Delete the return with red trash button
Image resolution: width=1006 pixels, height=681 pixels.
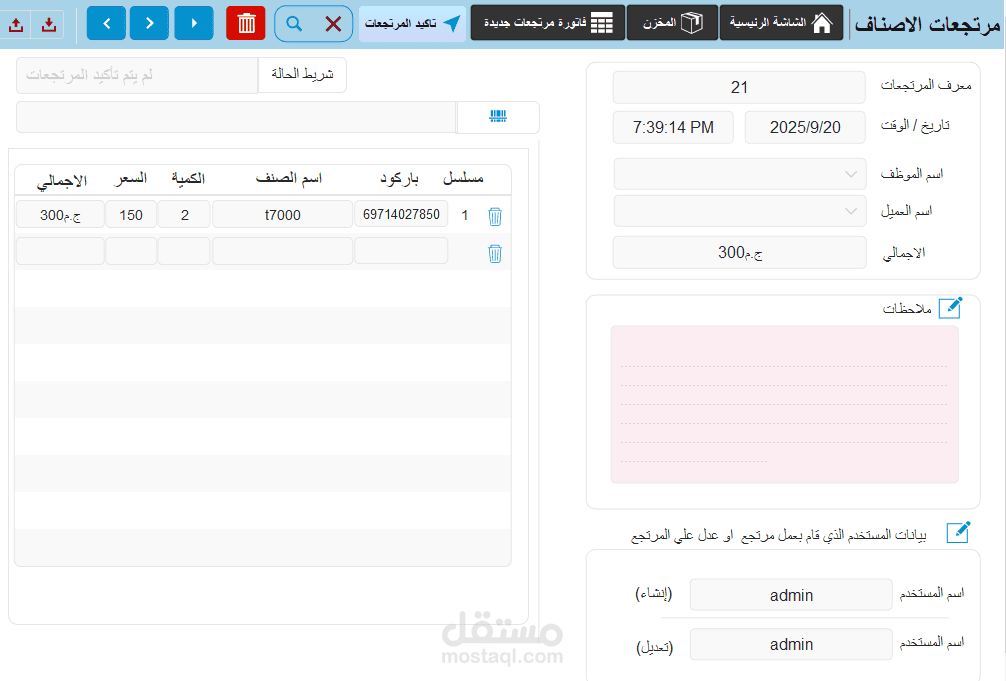[246, 24]
